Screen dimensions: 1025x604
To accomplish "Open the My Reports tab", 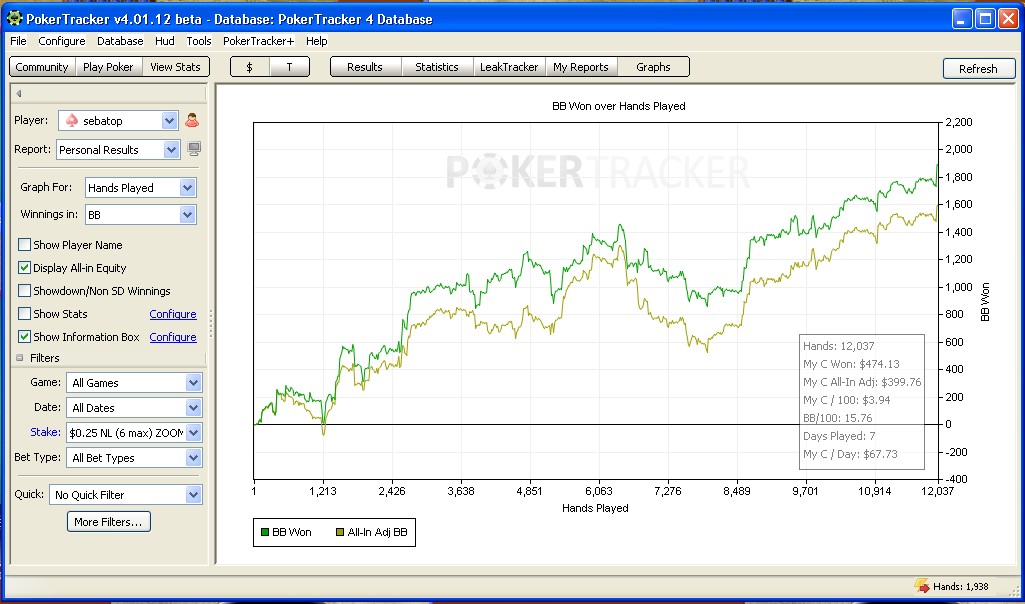I will coord(581,67).
